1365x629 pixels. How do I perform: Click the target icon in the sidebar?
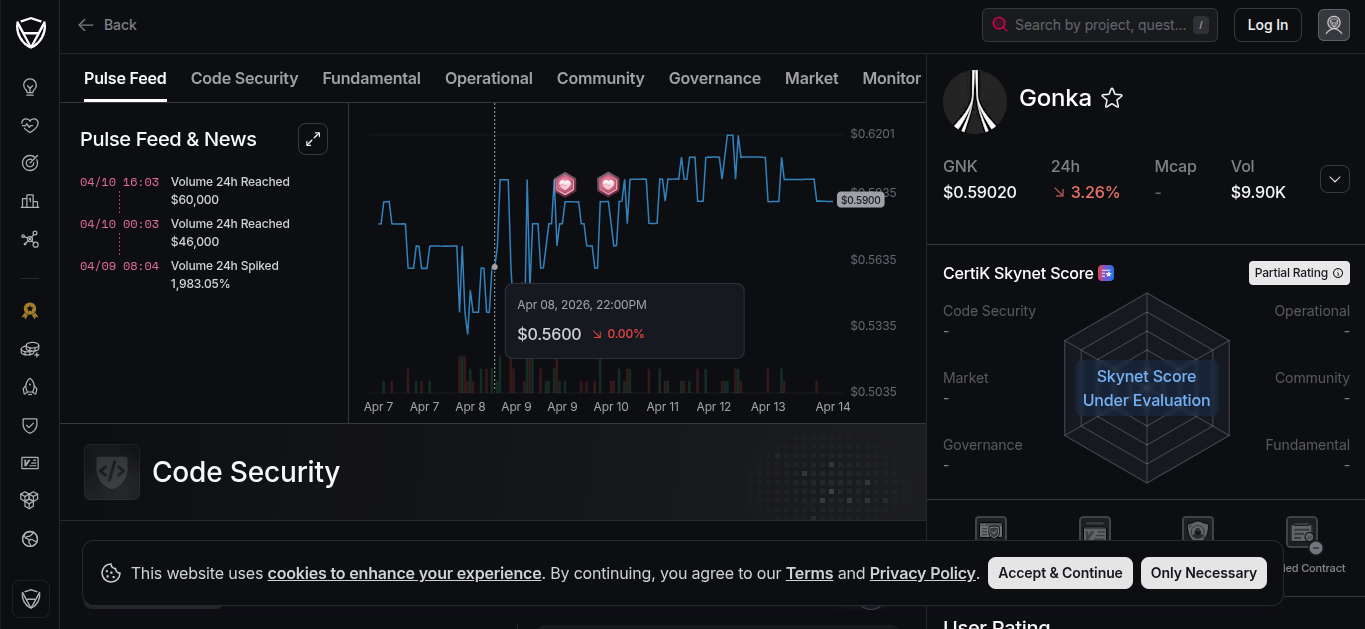click(x=30, y=163)
